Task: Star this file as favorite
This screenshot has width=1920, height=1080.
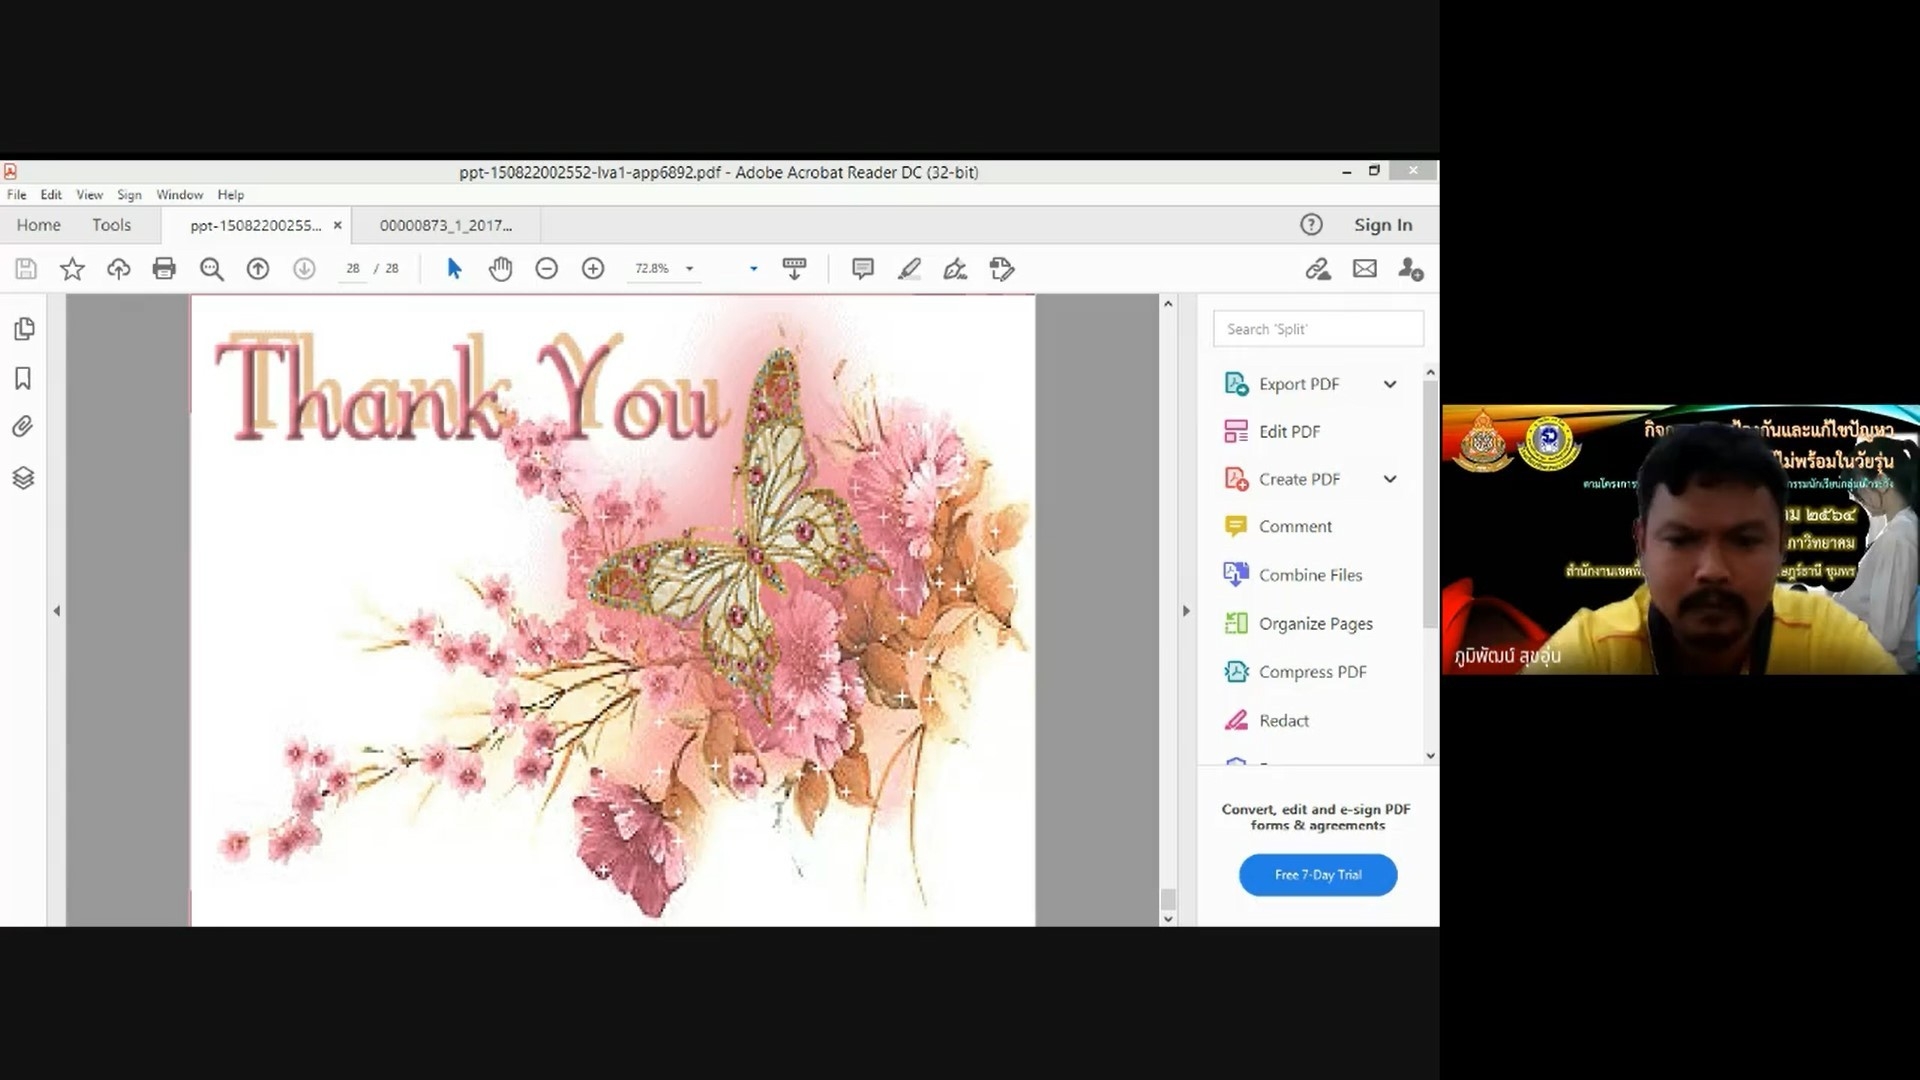Action: (72, 268)
